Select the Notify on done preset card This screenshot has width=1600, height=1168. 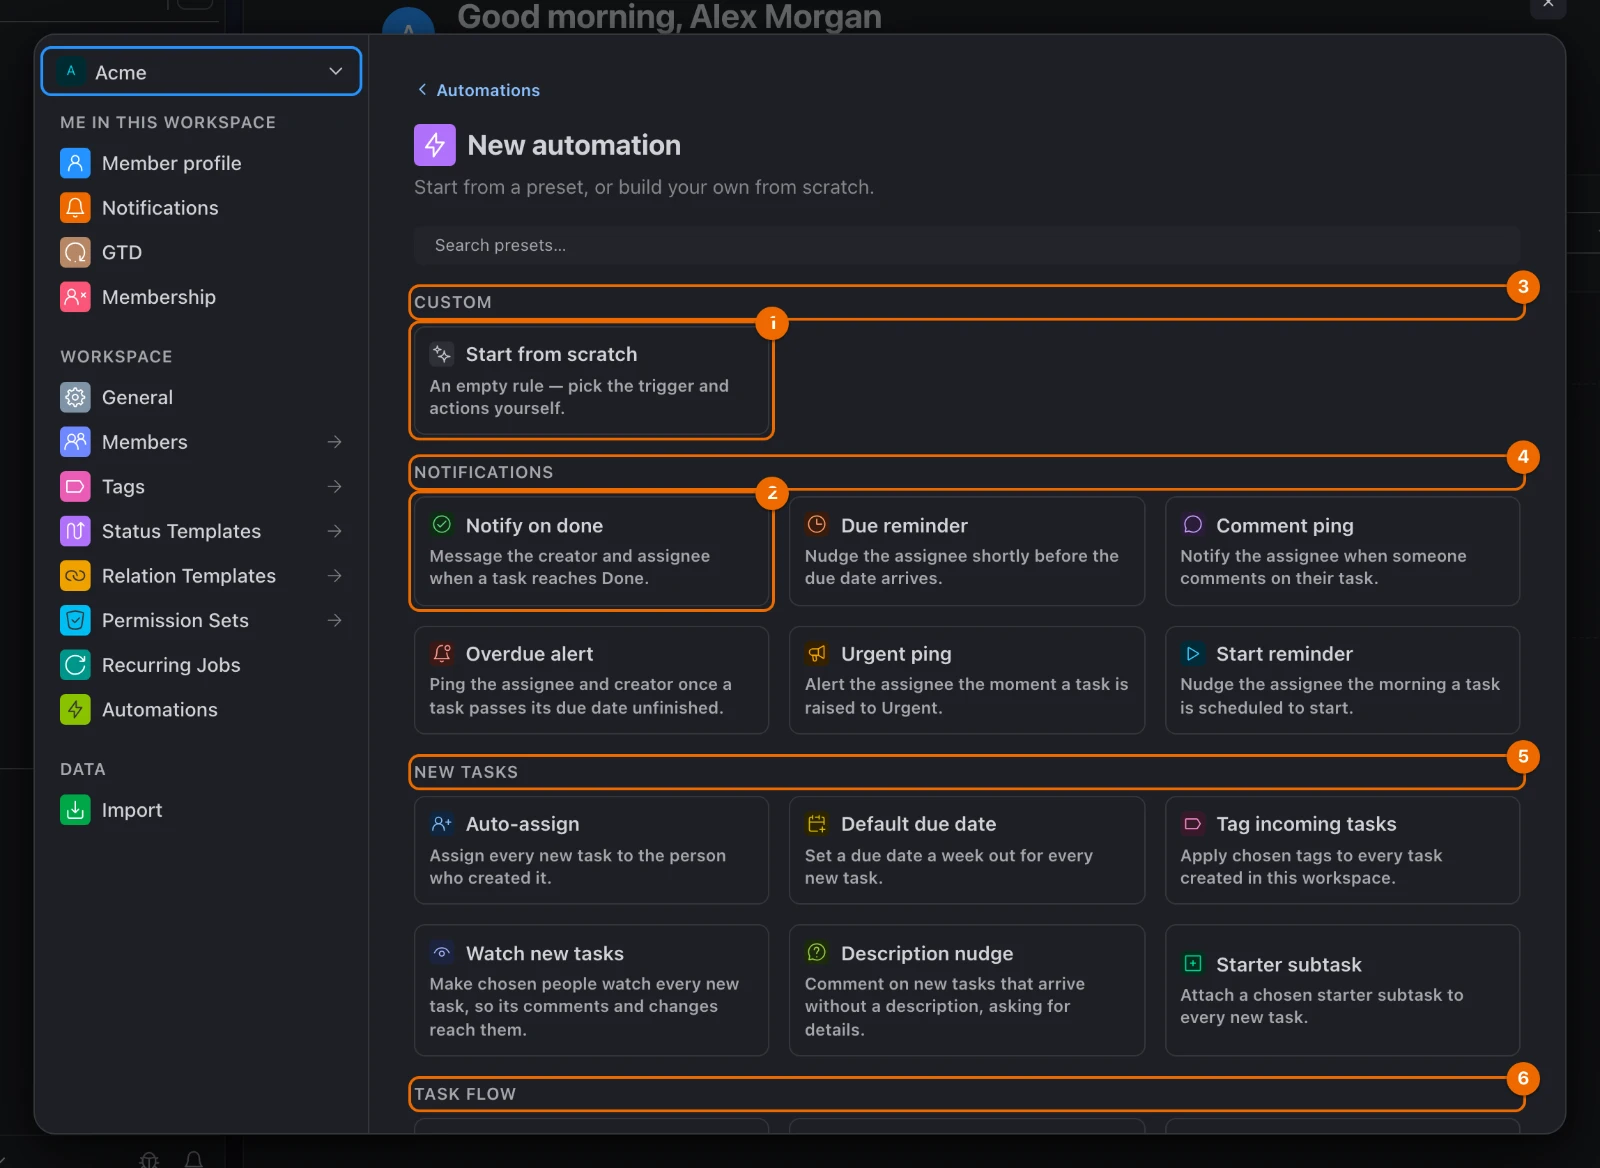tap(591, 551)
